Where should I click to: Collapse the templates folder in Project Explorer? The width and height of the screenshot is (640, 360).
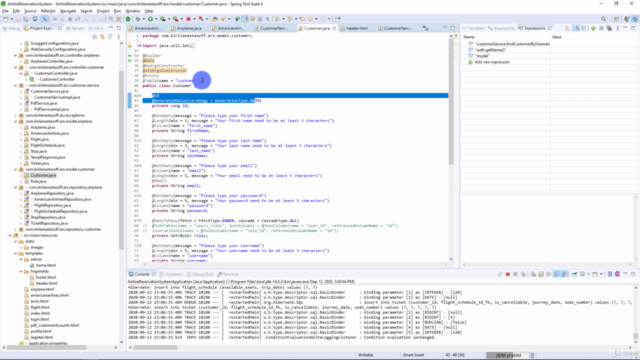click(16, 253)
